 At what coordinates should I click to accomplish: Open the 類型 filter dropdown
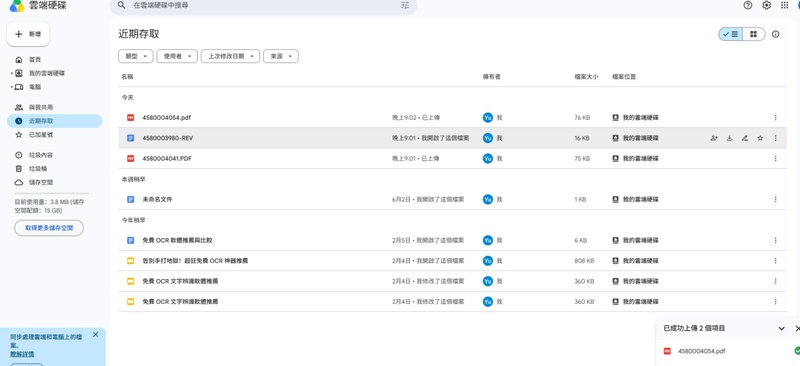(136, 56)
